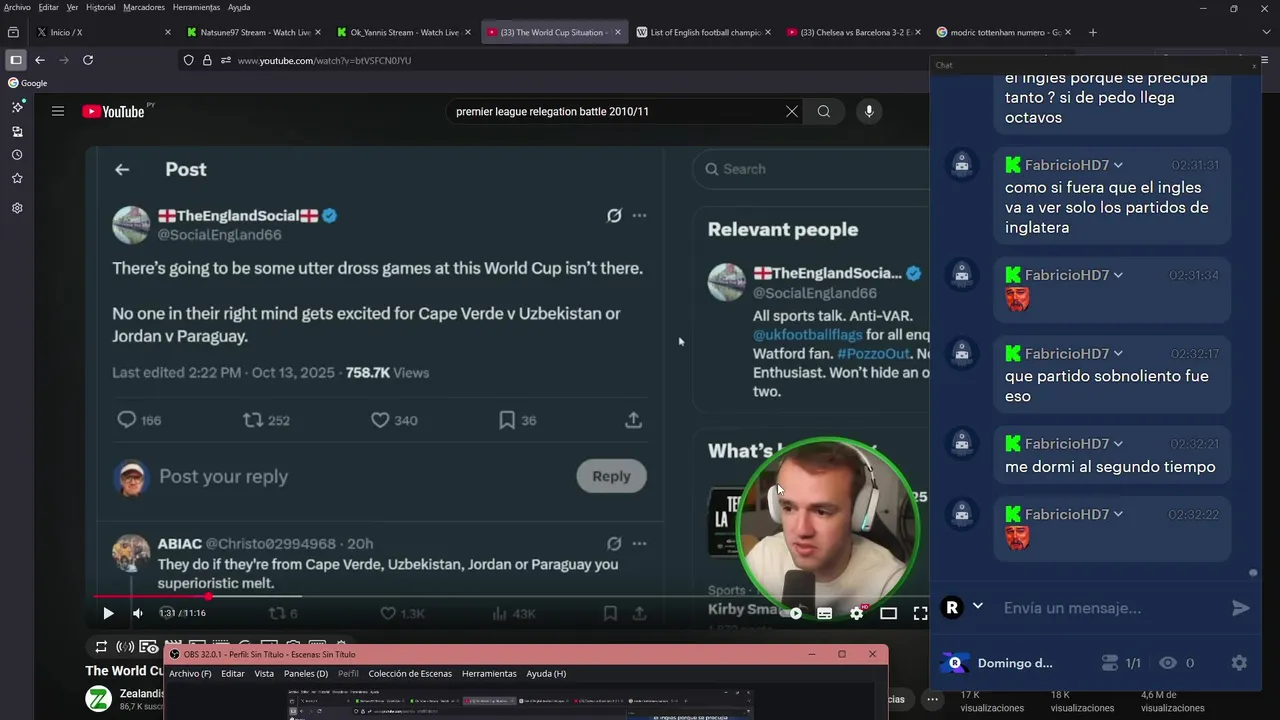Send the chat message with the arrow icon

(x=1241, y=608)
